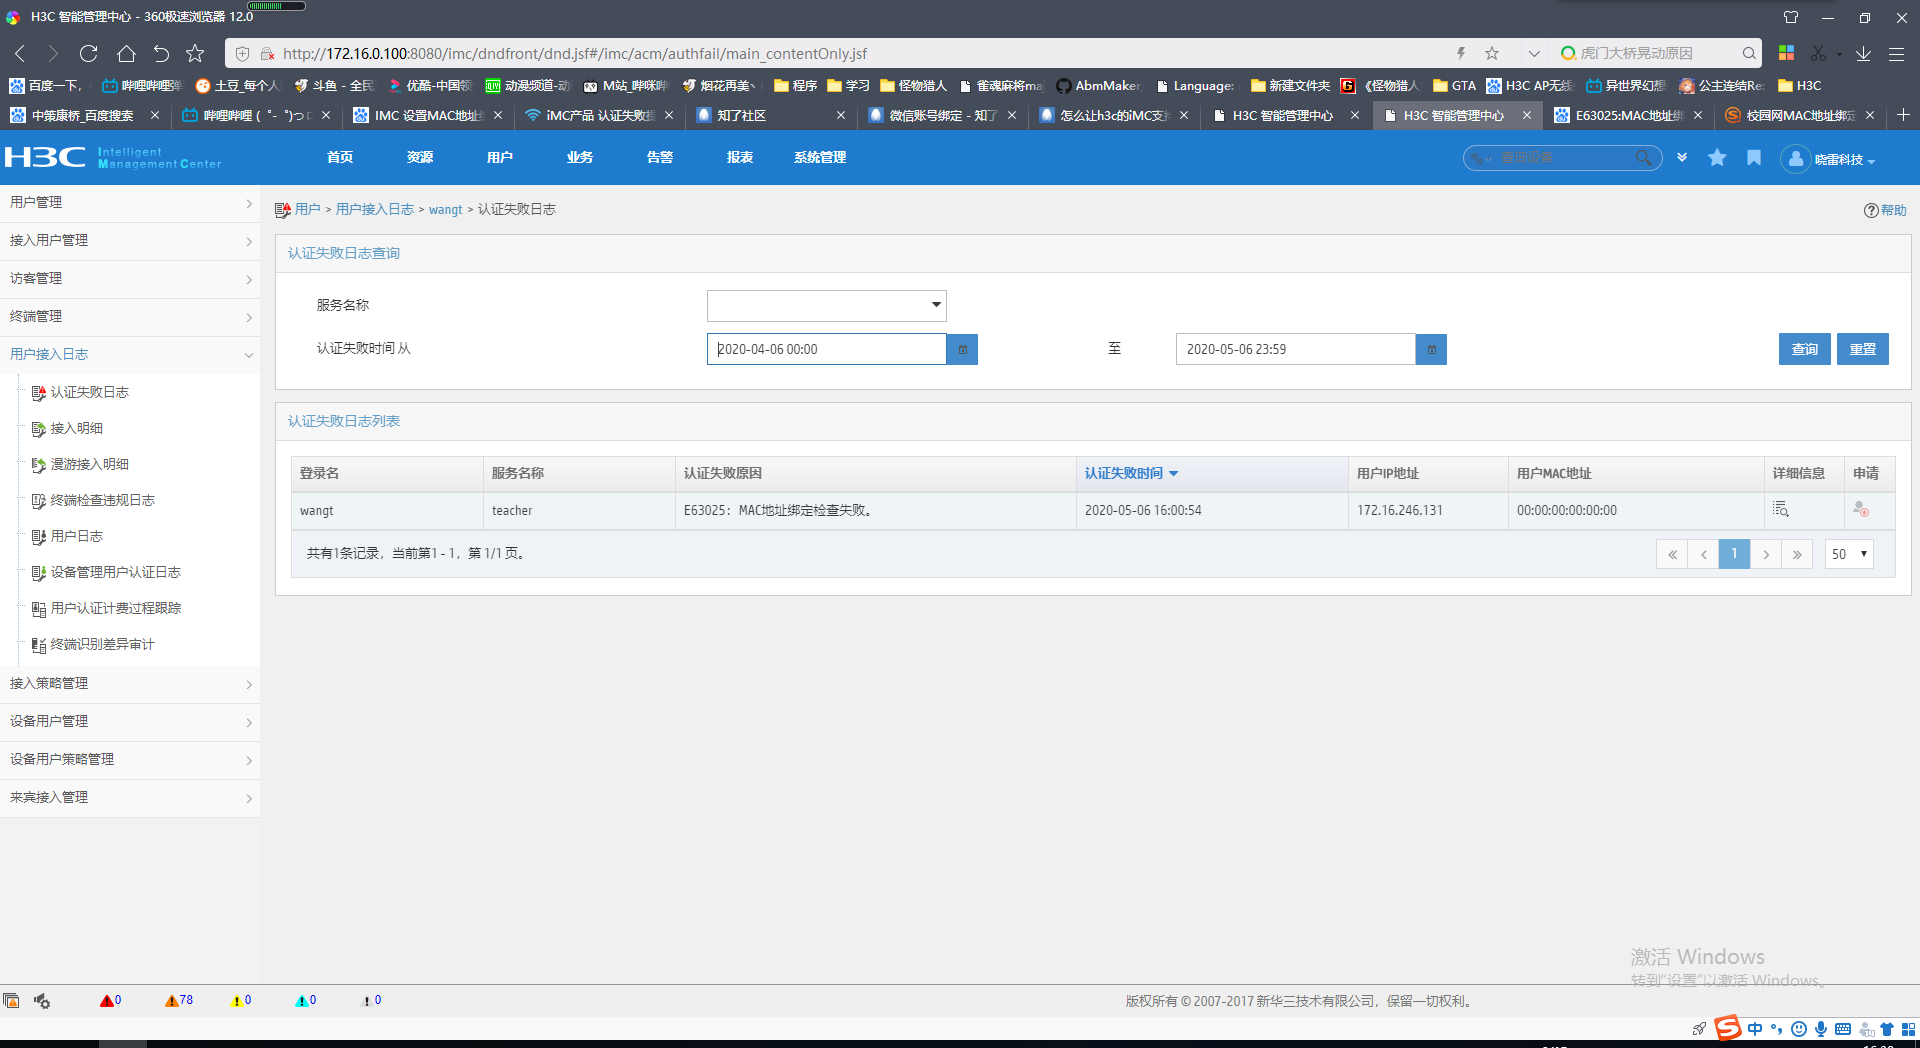Open the browser home page icon

[x=126, y=53]
